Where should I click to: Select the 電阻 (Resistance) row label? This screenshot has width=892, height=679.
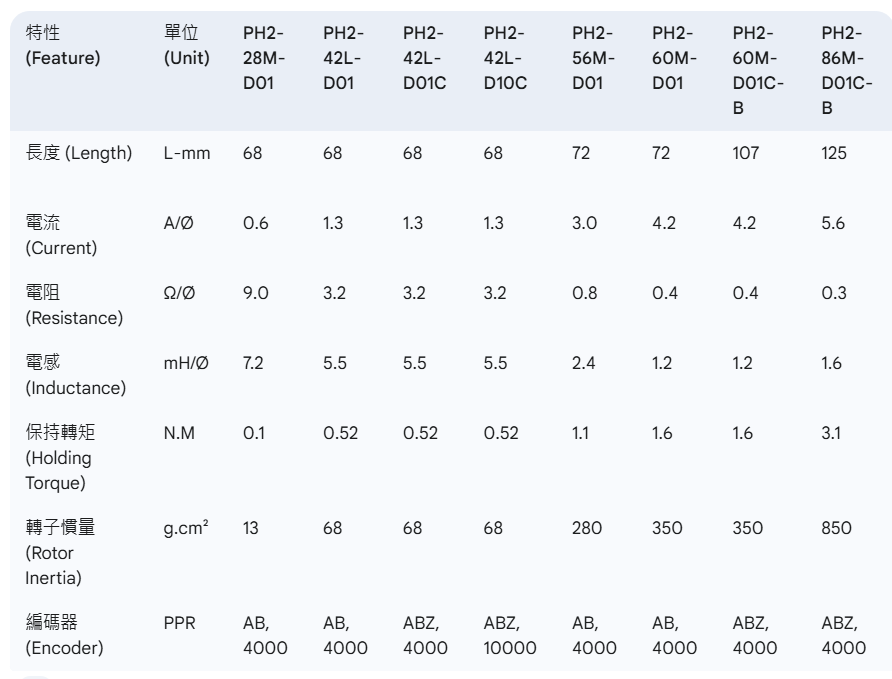(74, 305)
